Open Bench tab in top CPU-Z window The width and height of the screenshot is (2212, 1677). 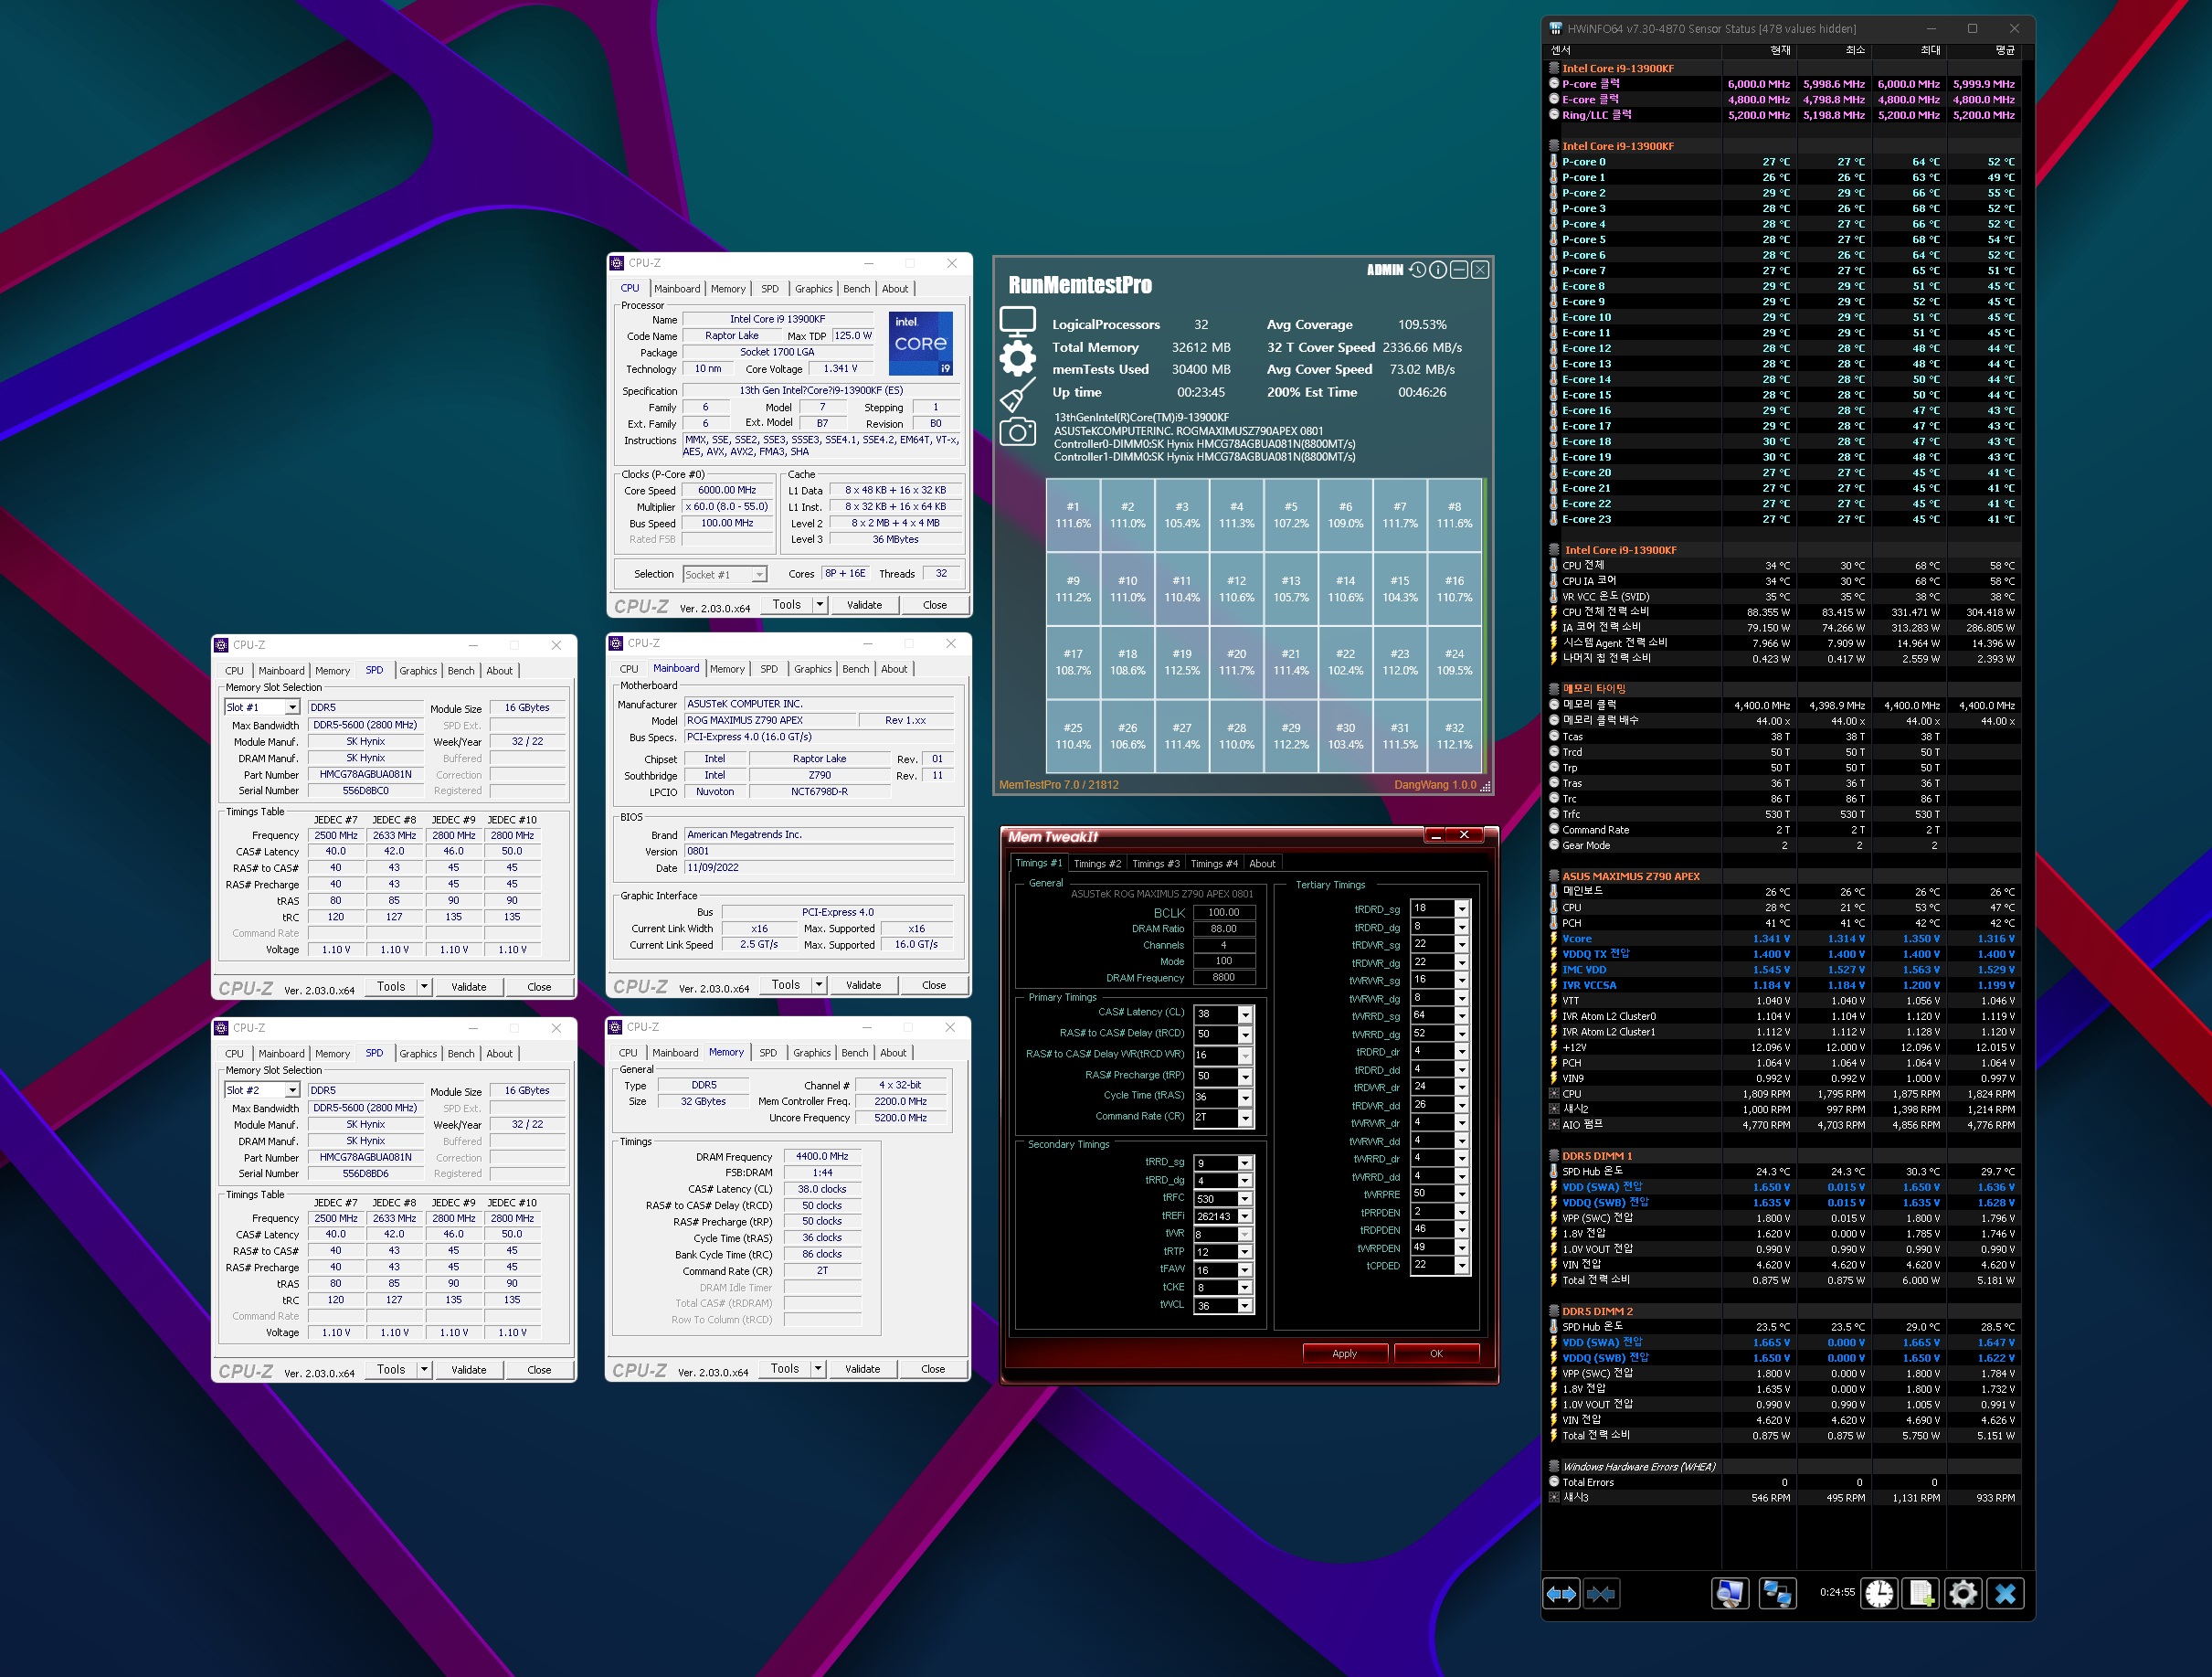point(856,289)
